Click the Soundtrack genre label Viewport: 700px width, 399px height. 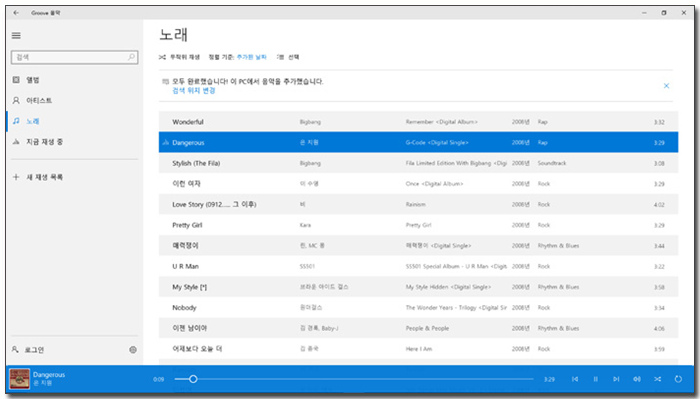(552, 163)
